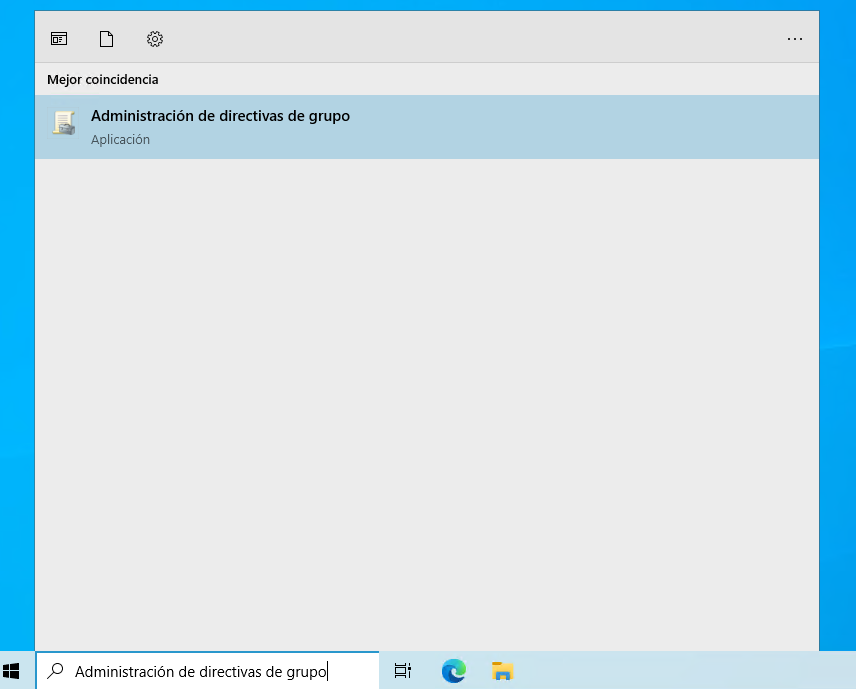Screen dimensions: 856x689
Task: Filter search results by Settings gear
Action: (154, 39)
